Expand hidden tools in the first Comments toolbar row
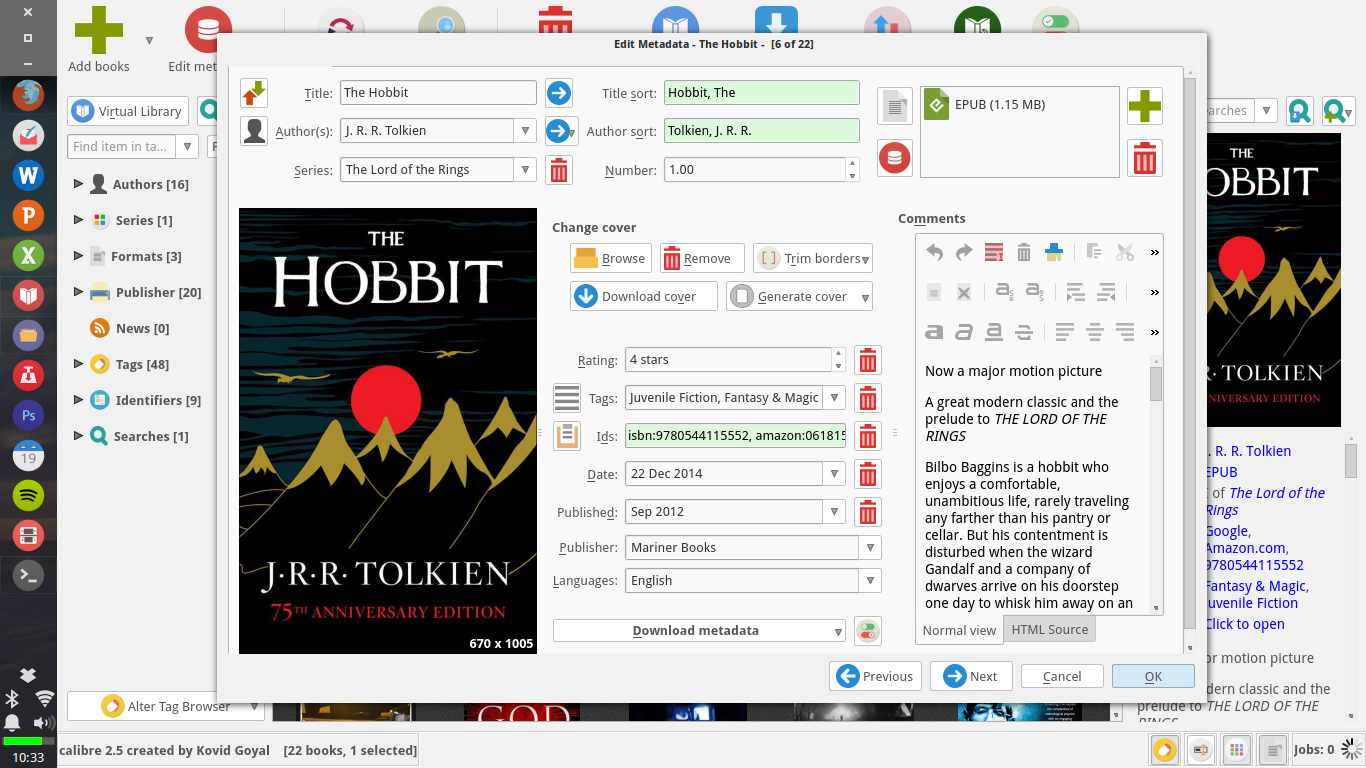The height and width of the screenshot is (768, 1366). (x=1154, y=253)
